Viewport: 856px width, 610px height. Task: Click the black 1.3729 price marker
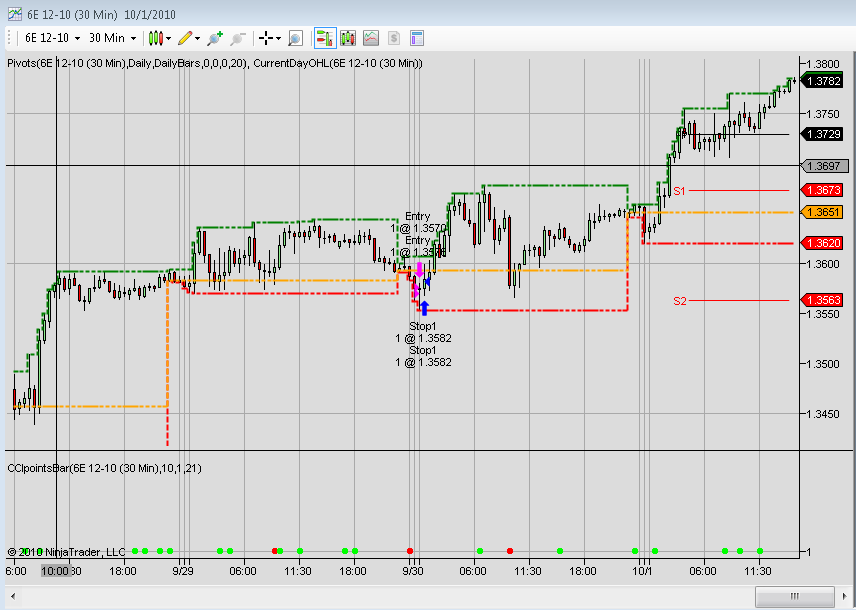pos(822,134)
